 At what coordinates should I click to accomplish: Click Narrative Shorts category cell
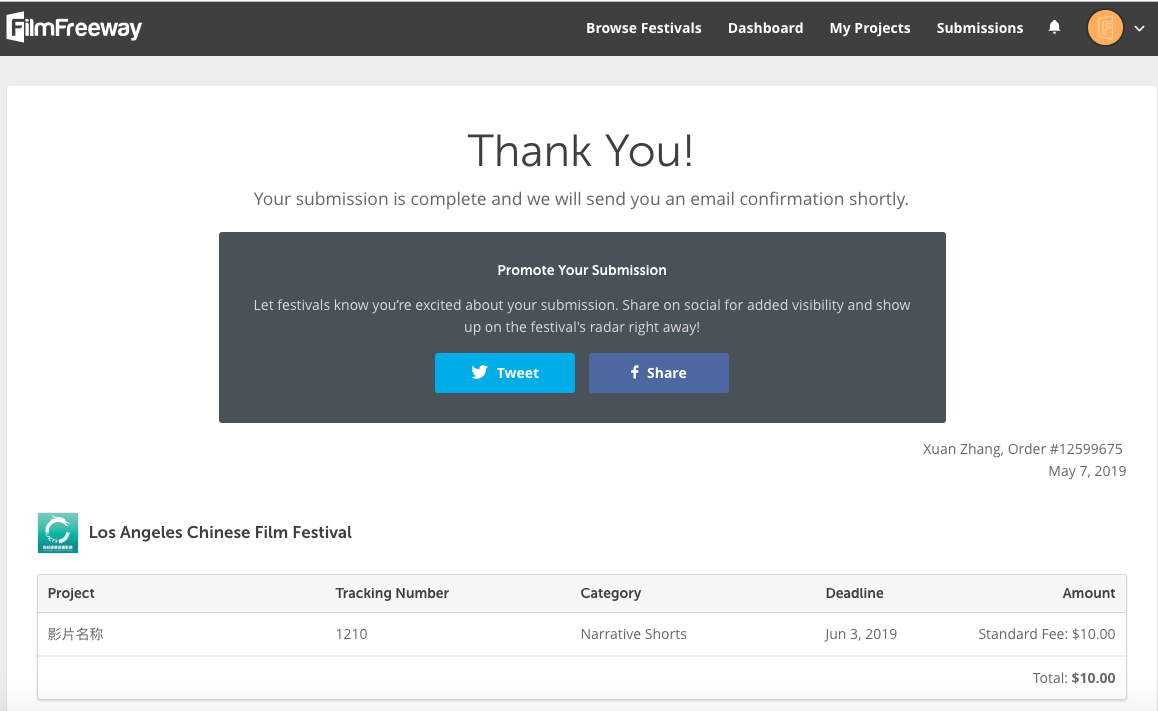(x=633, y=634)
